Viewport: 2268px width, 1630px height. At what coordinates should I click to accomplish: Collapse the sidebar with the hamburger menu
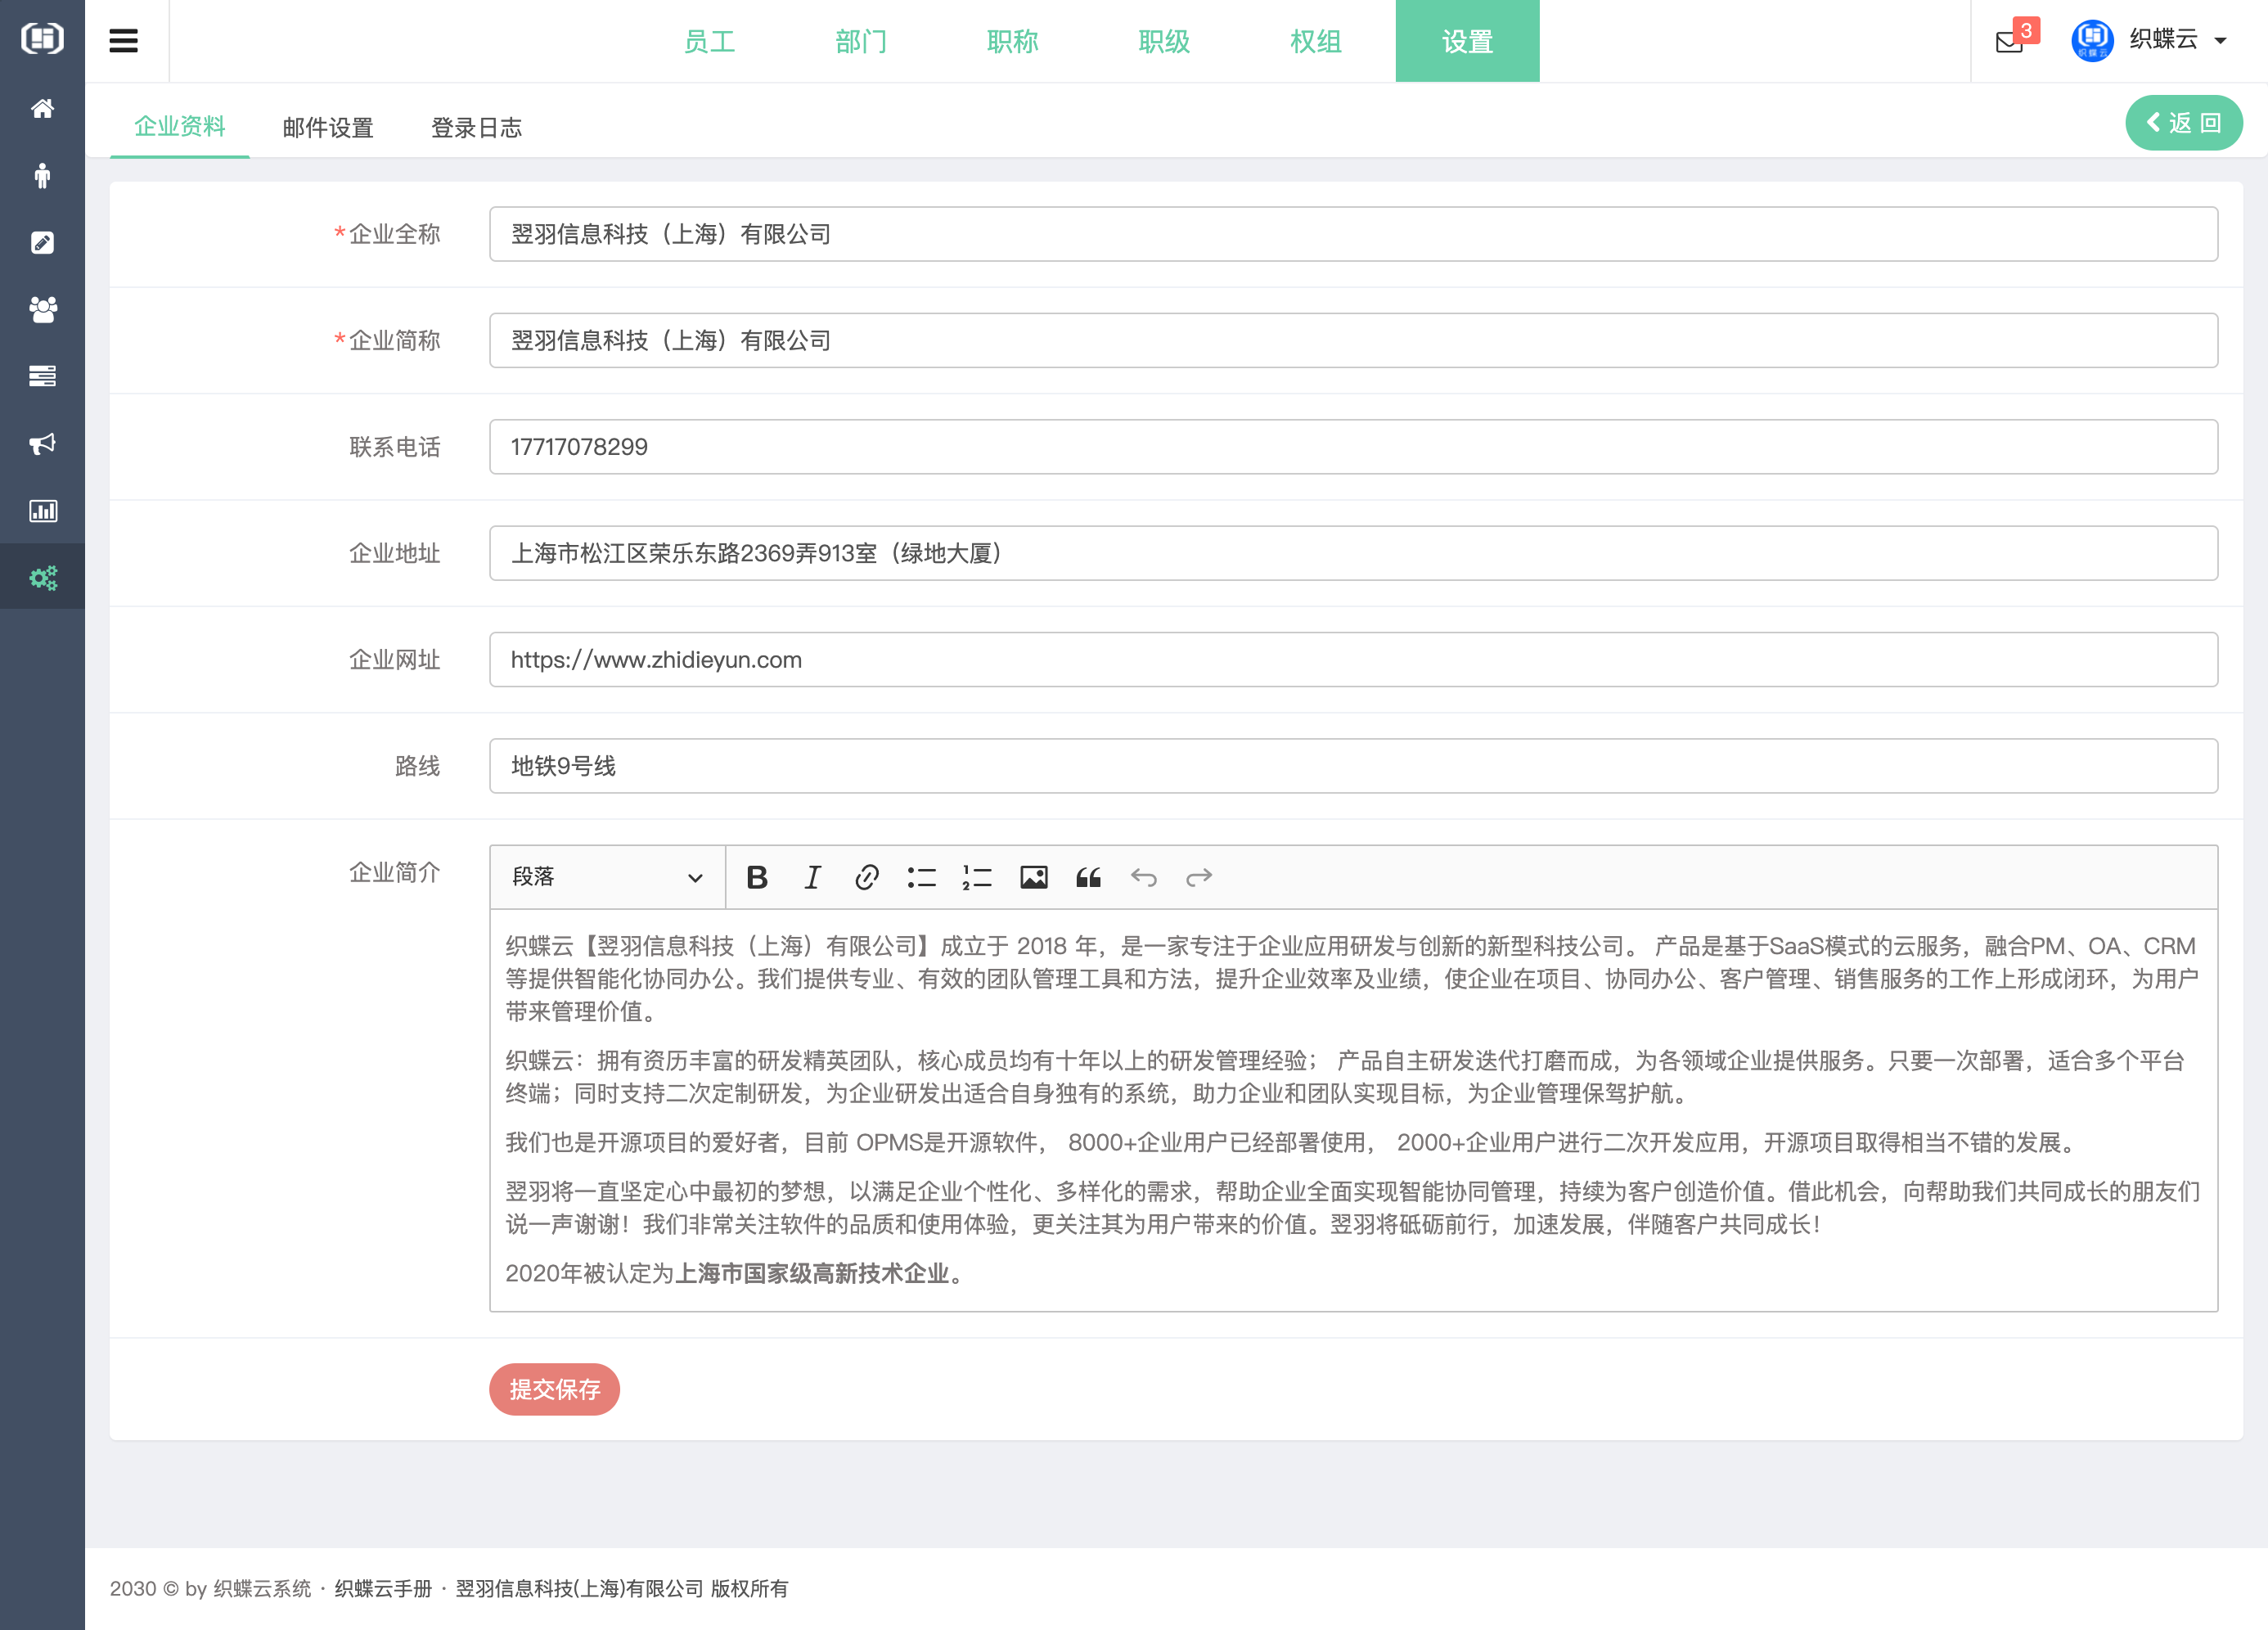[123, 40]
